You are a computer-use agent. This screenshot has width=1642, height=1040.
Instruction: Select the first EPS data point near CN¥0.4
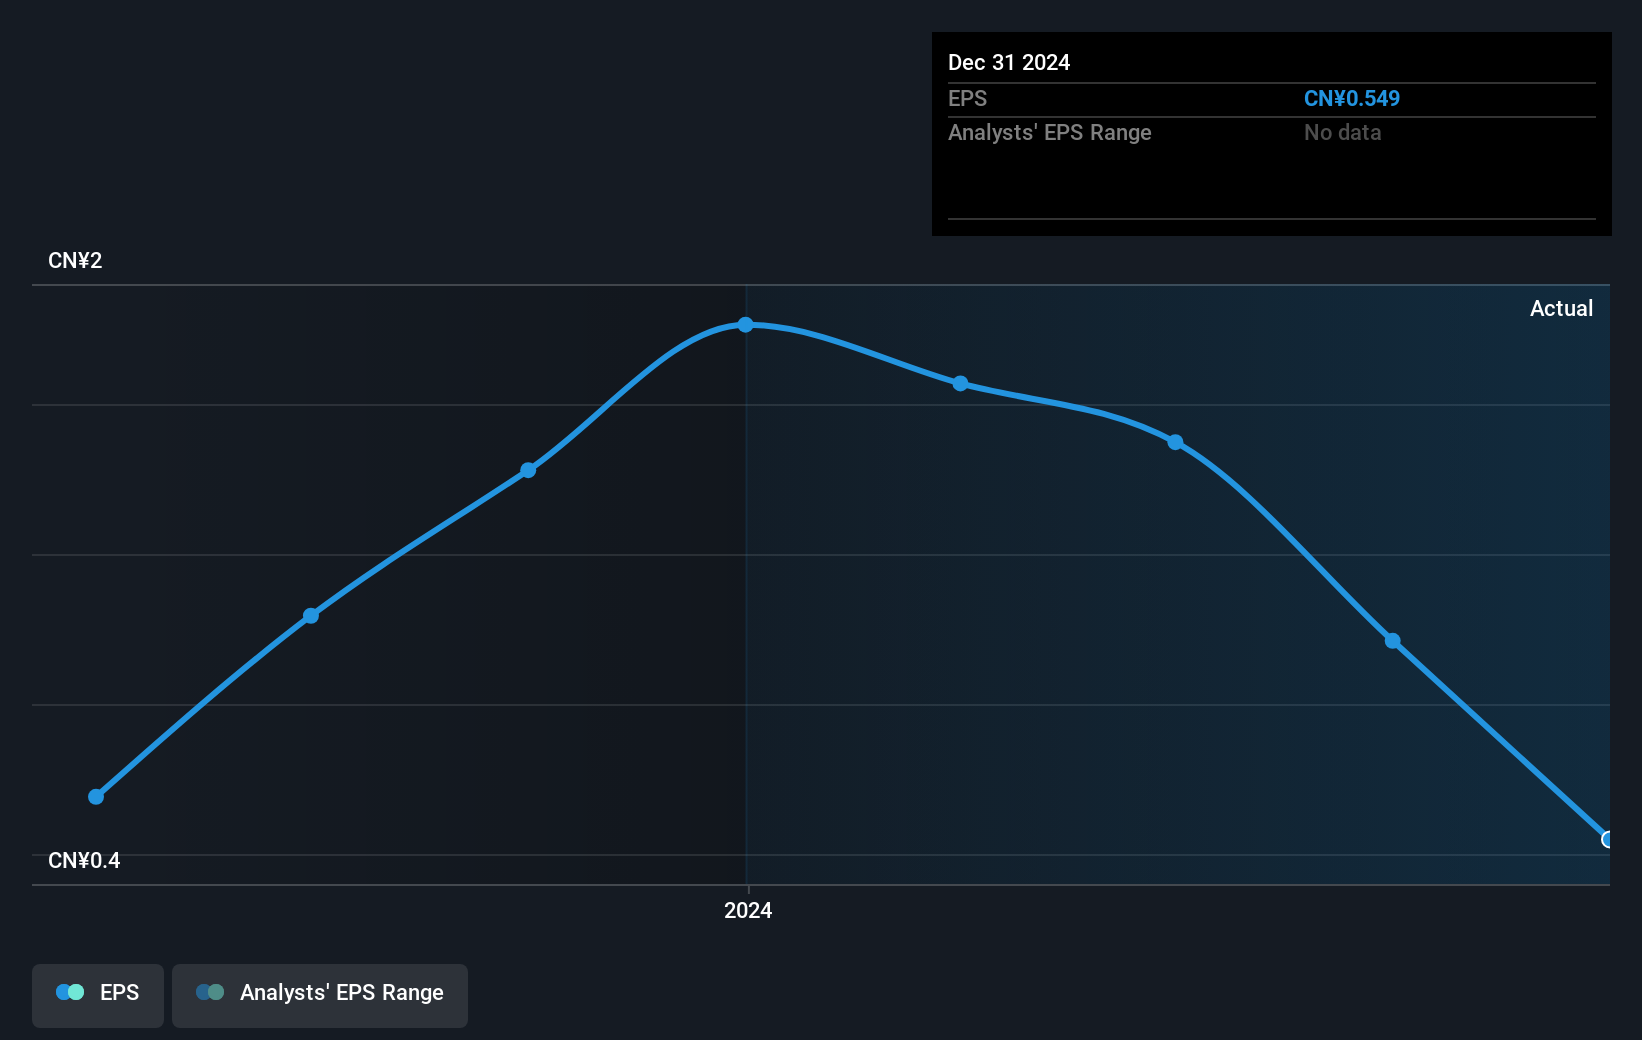(x=96, y=797)
